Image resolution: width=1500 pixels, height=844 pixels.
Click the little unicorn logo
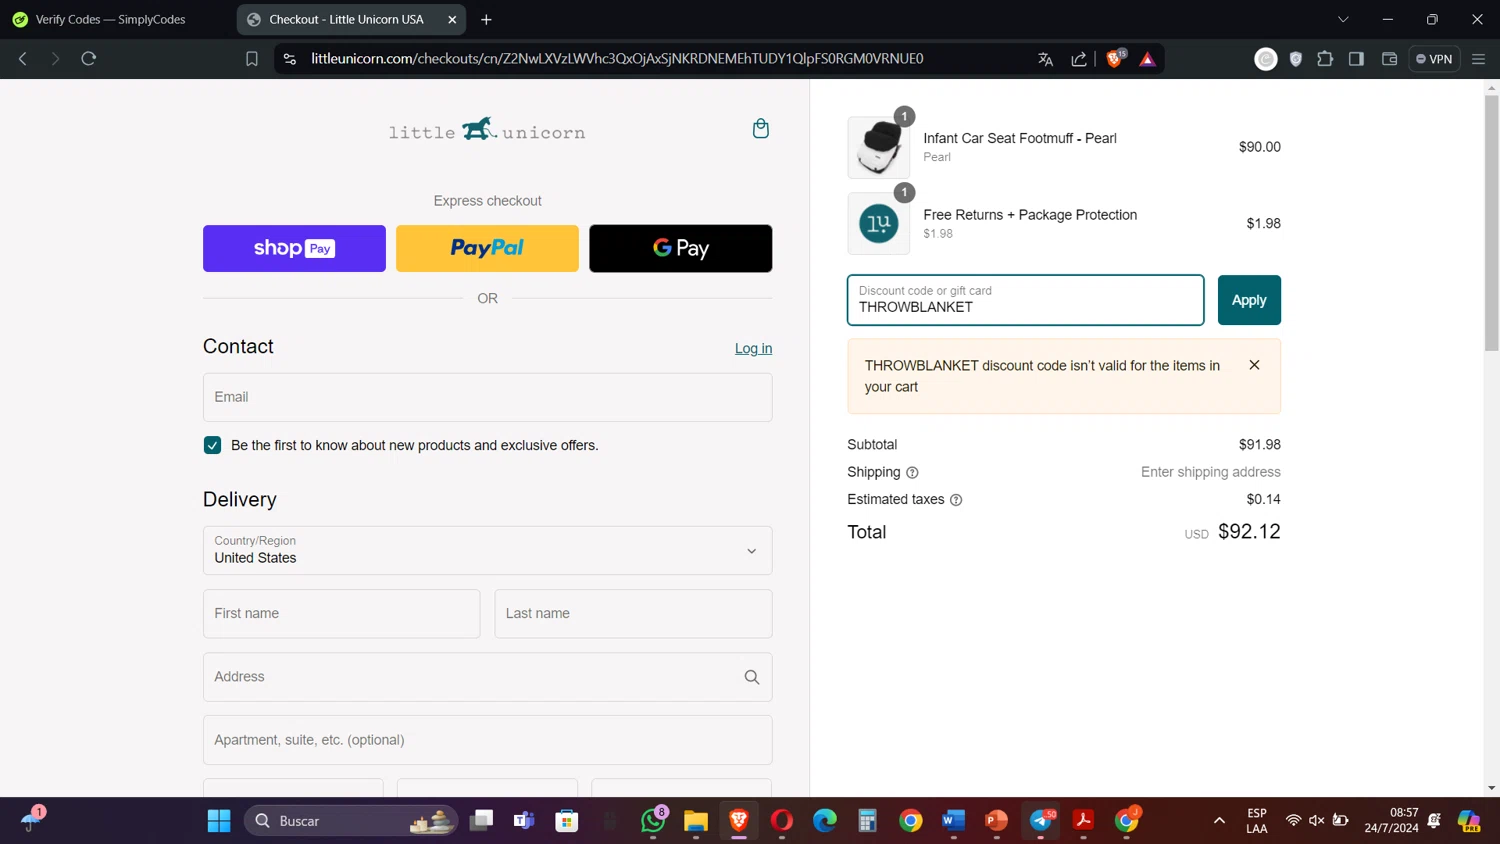point(487,131)
